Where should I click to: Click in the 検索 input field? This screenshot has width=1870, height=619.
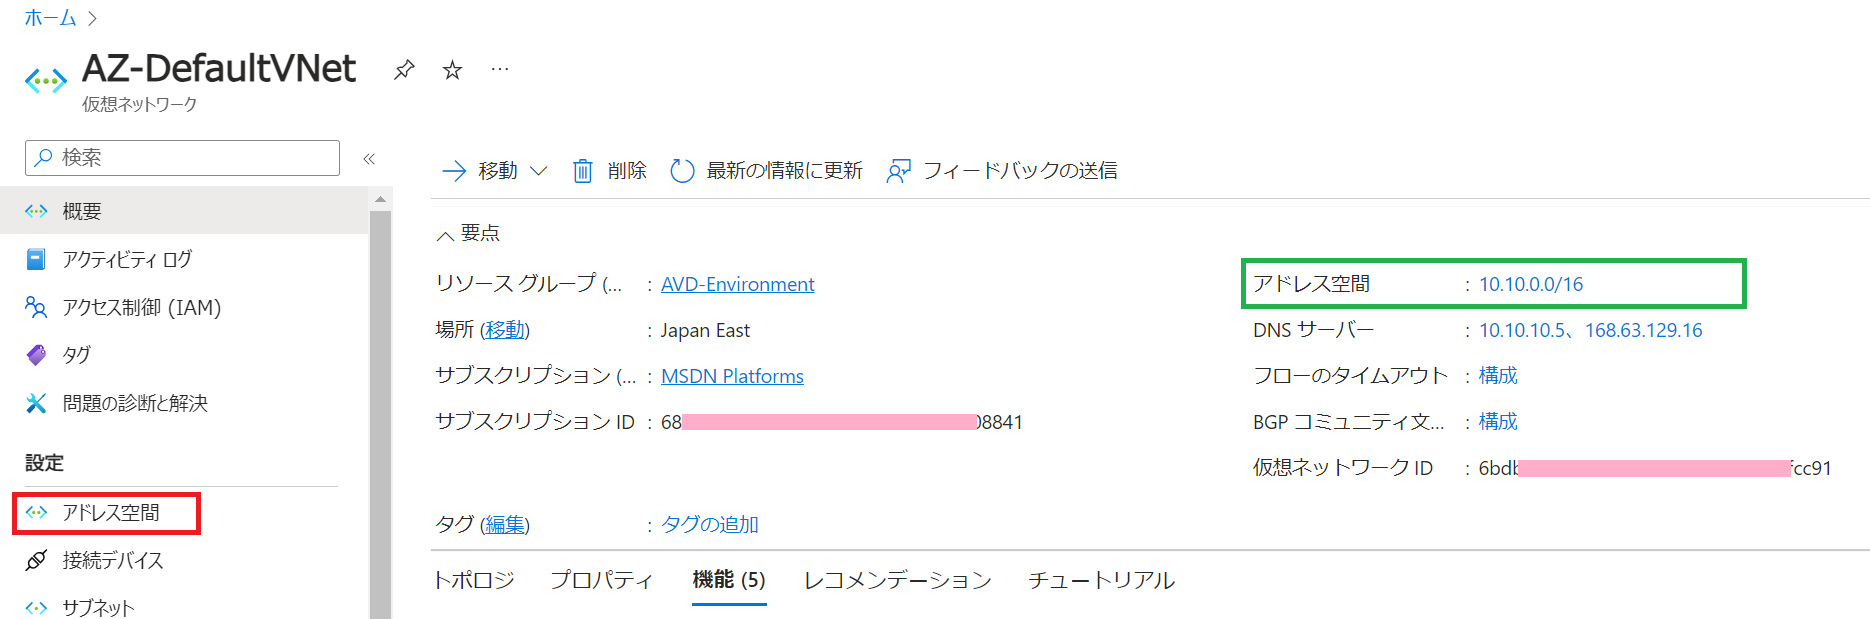pyautogui.click(x=182, y=158)
